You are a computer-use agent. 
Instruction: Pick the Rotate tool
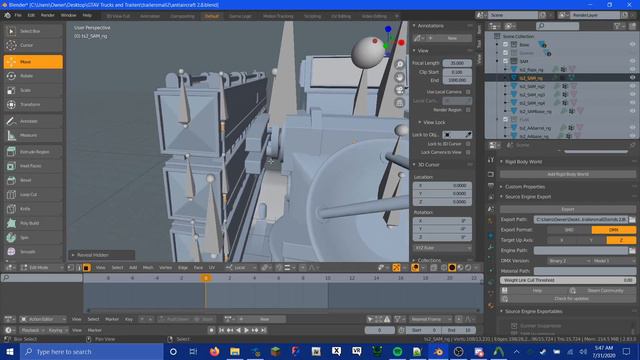click(33, 76)
